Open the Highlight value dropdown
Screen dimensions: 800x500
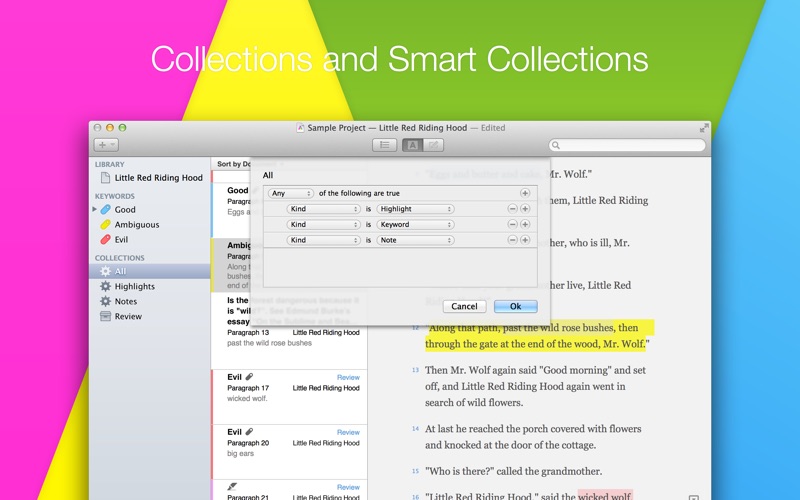coord(415,209)
